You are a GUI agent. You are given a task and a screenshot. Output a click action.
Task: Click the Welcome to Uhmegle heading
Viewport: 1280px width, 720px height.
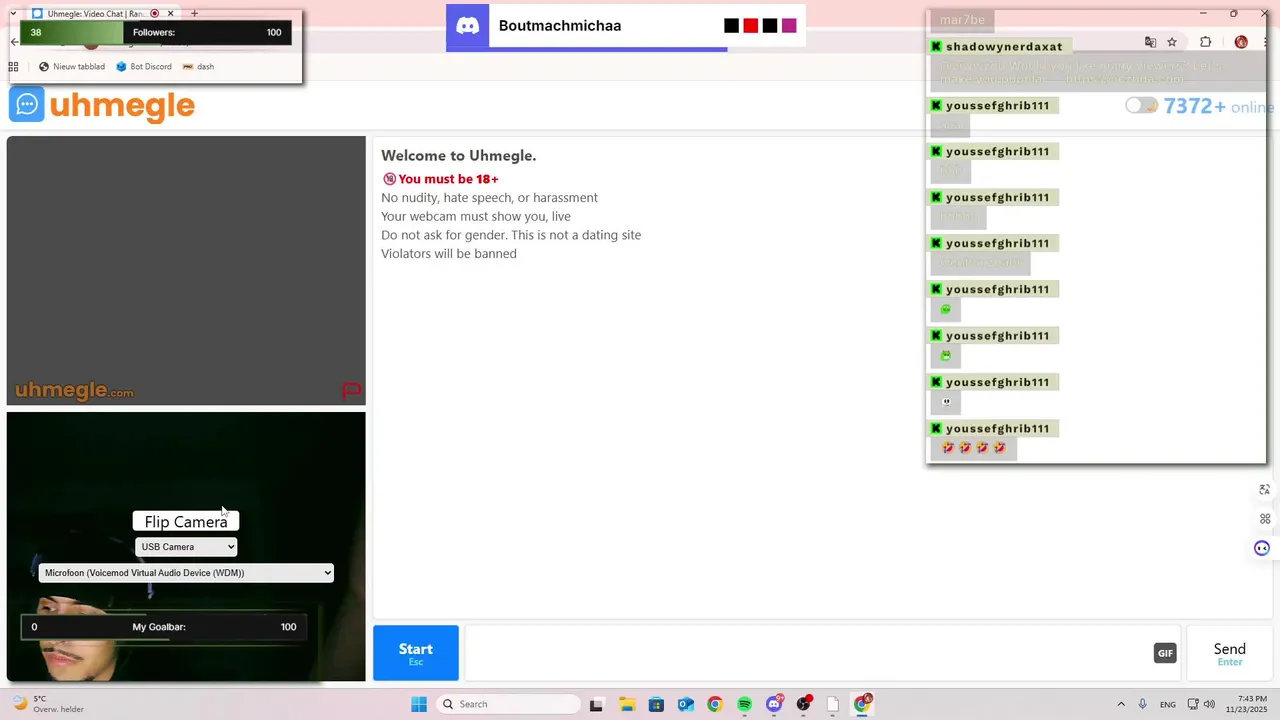(458, 155)
